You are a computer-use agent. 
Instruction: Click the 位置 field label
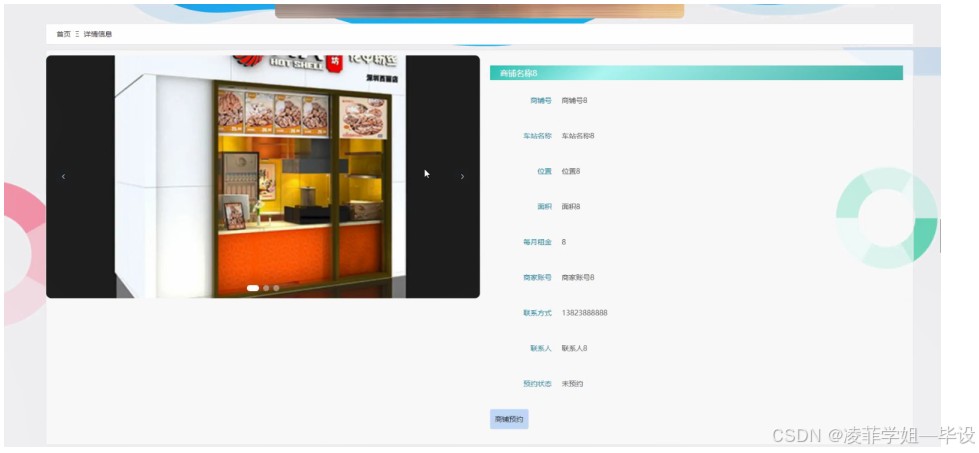(x=544, y=171)
